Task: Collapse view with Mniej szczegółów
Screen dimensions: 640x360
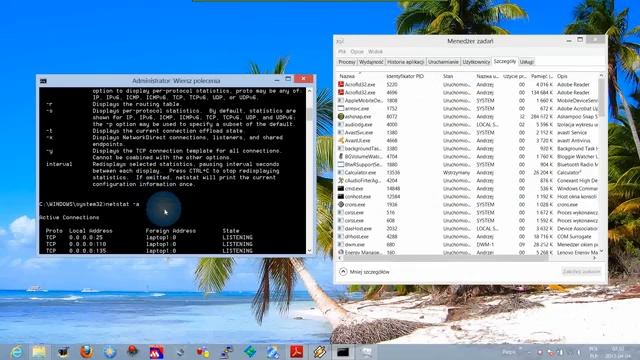Action: [364, 272]
